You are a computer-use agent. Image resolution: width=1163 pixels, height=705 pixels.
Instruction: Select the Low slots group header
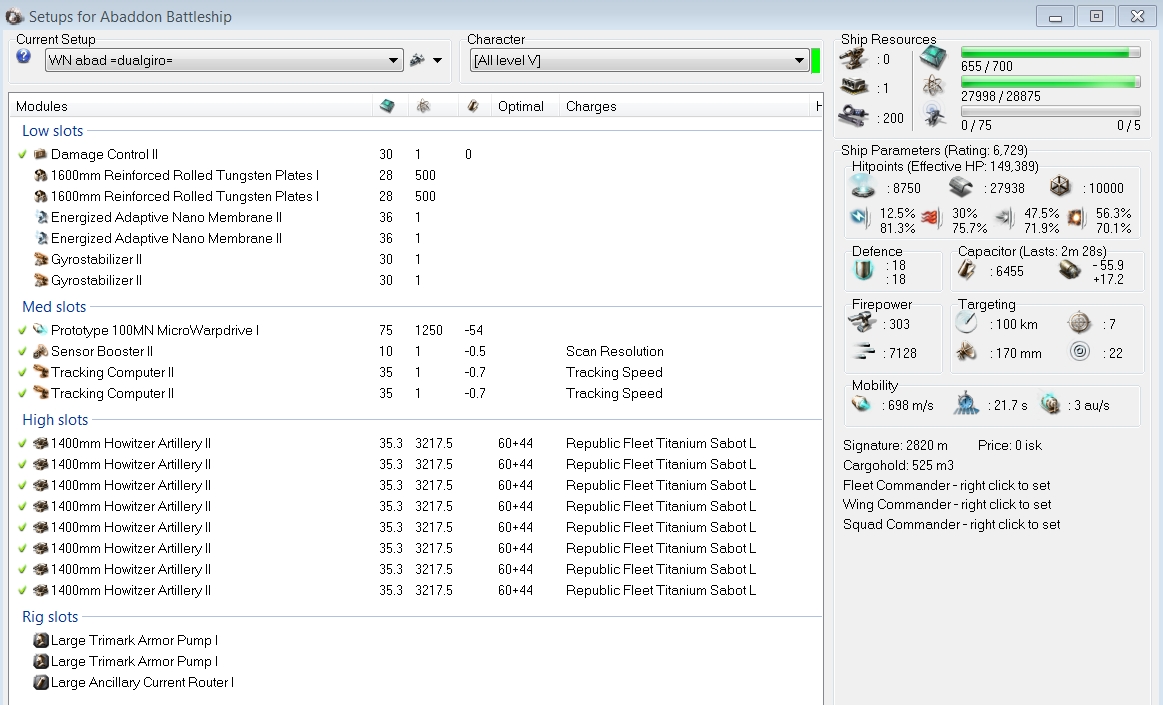[52, 130]
